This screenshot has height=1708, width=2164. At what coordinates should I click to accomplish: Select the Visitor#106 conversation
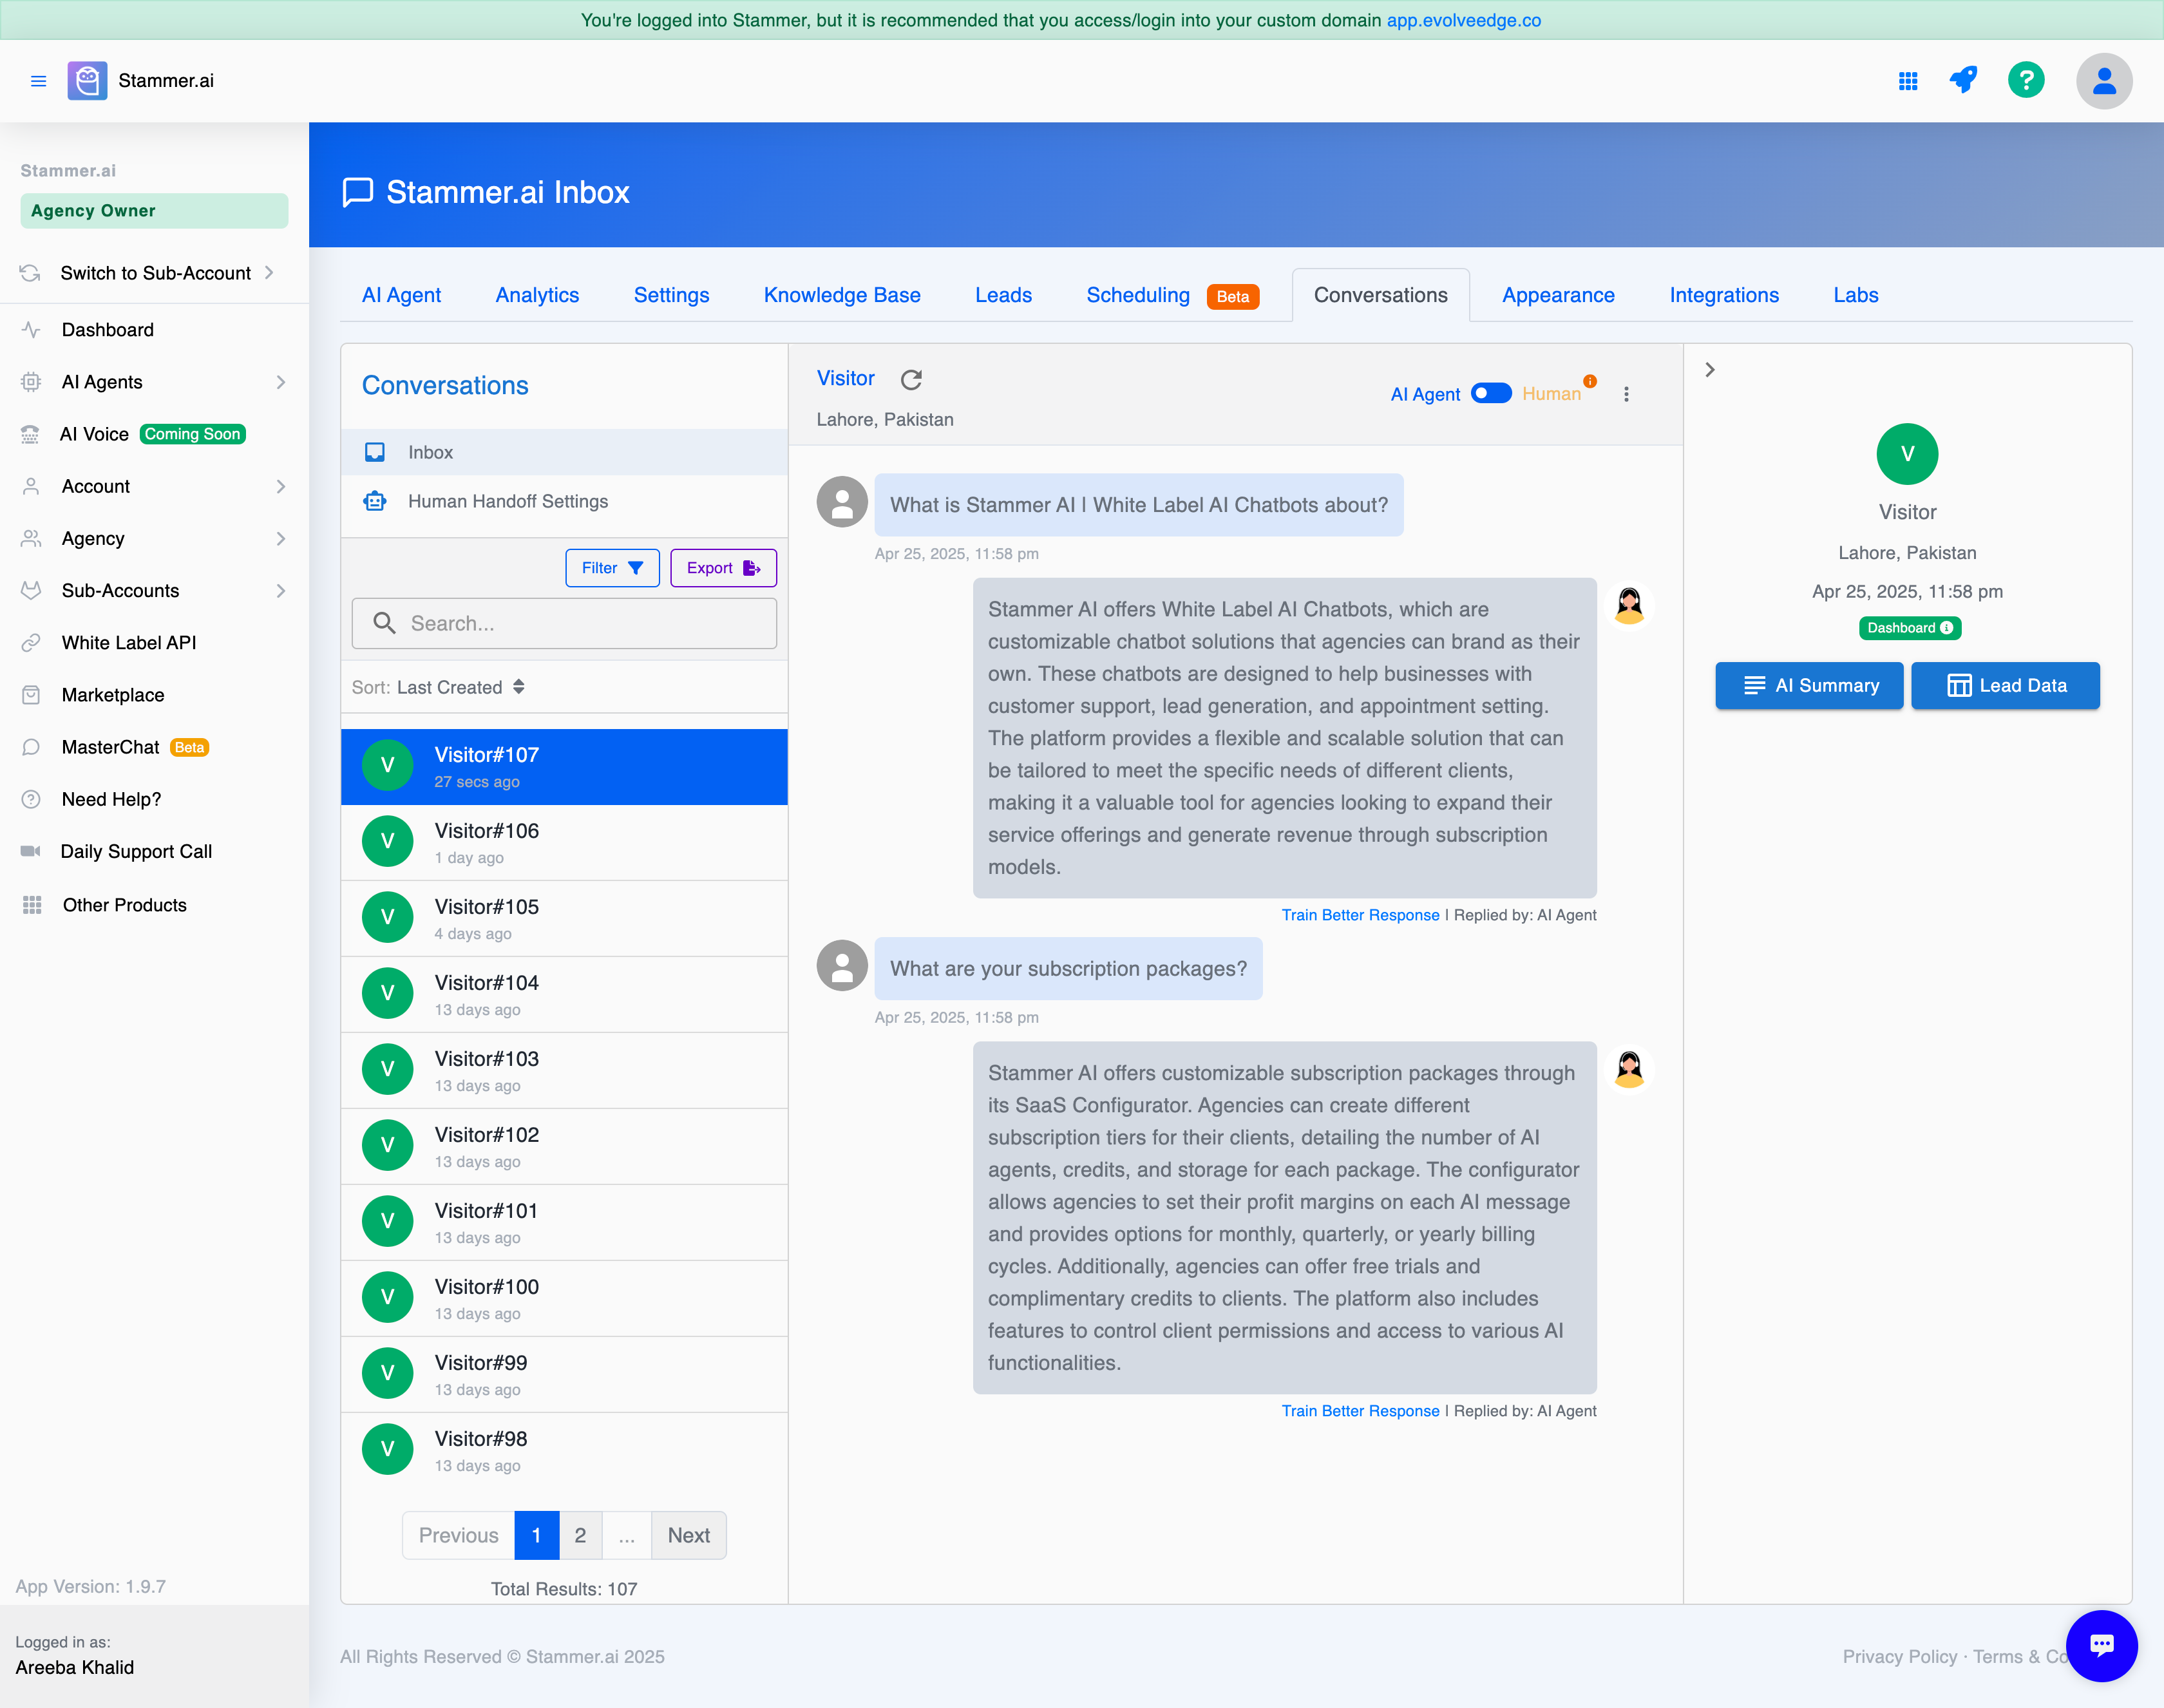564,842
